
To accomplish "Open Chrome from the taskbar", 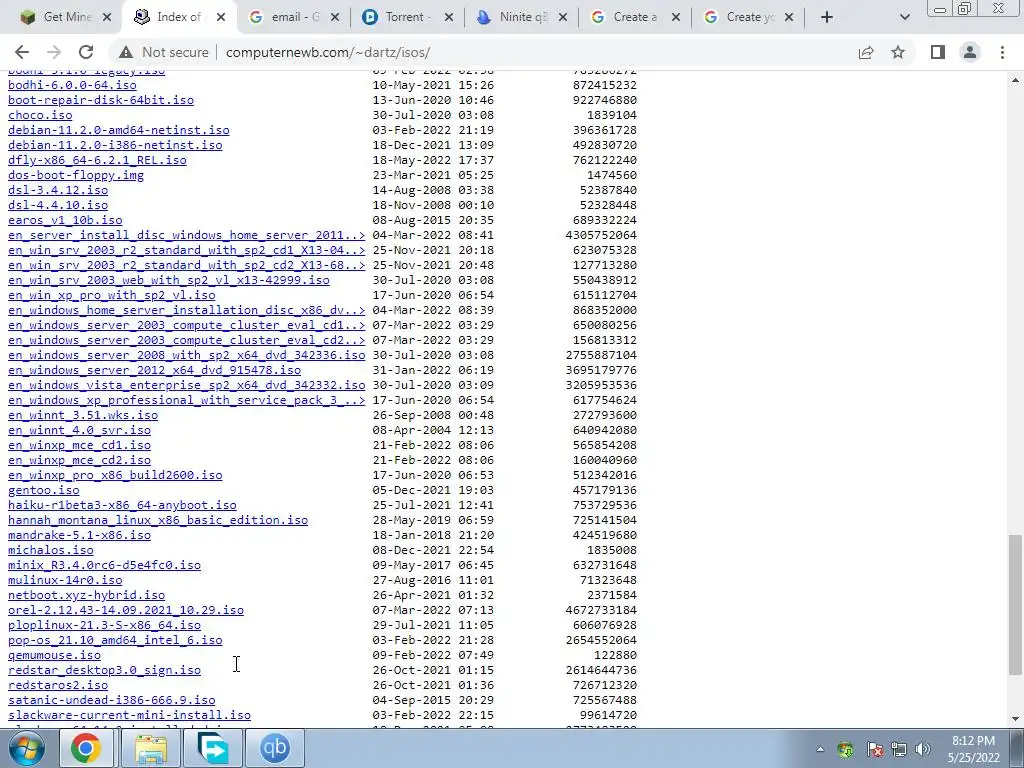I will [x=86, y=748].
